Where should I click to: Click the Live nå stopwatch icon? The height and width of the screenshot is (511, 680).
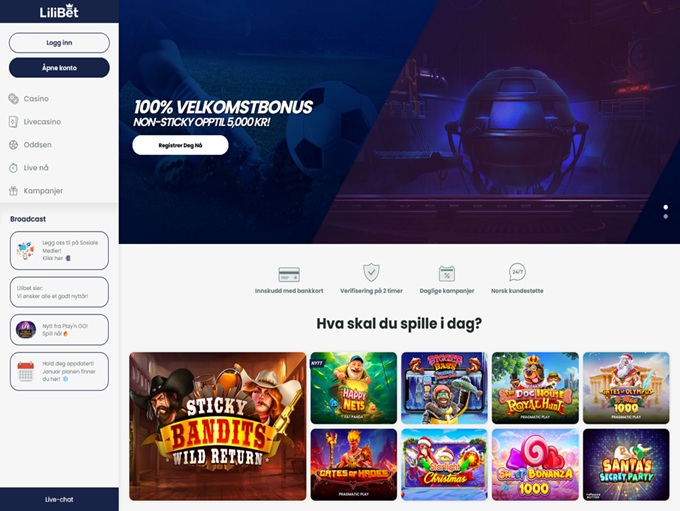click(13, 168)
